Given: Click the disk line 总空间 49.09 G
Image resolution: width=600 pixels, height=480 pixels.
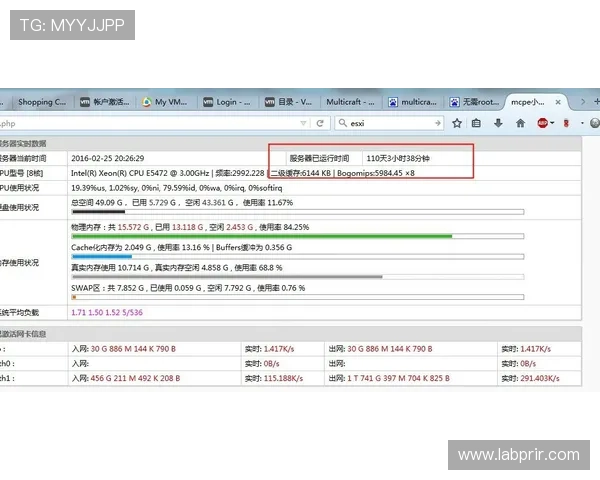Looking at the screenshot, I should (x=182, y=202).
